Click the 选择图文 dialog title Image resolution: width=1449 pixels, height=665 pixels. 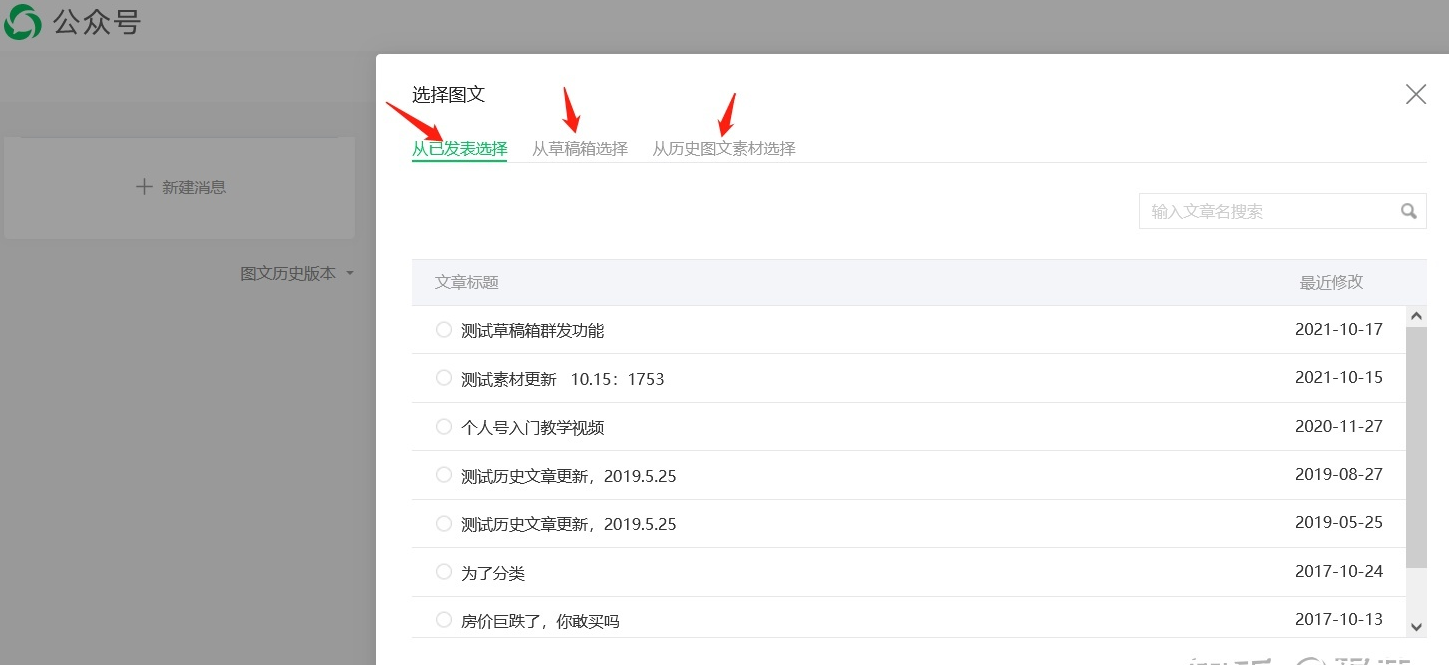pyautogui.click(x=448, y=95)
